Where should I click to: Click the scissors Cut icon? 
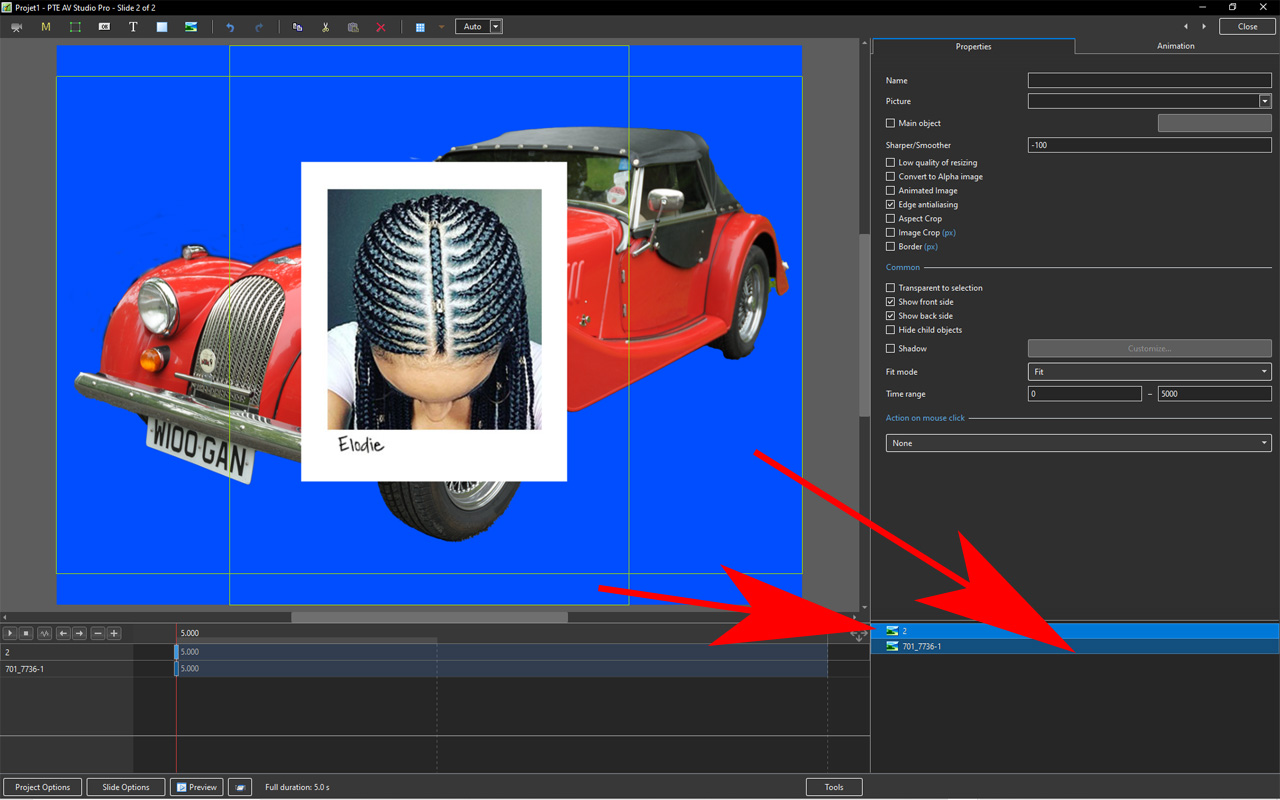point(325,27)
